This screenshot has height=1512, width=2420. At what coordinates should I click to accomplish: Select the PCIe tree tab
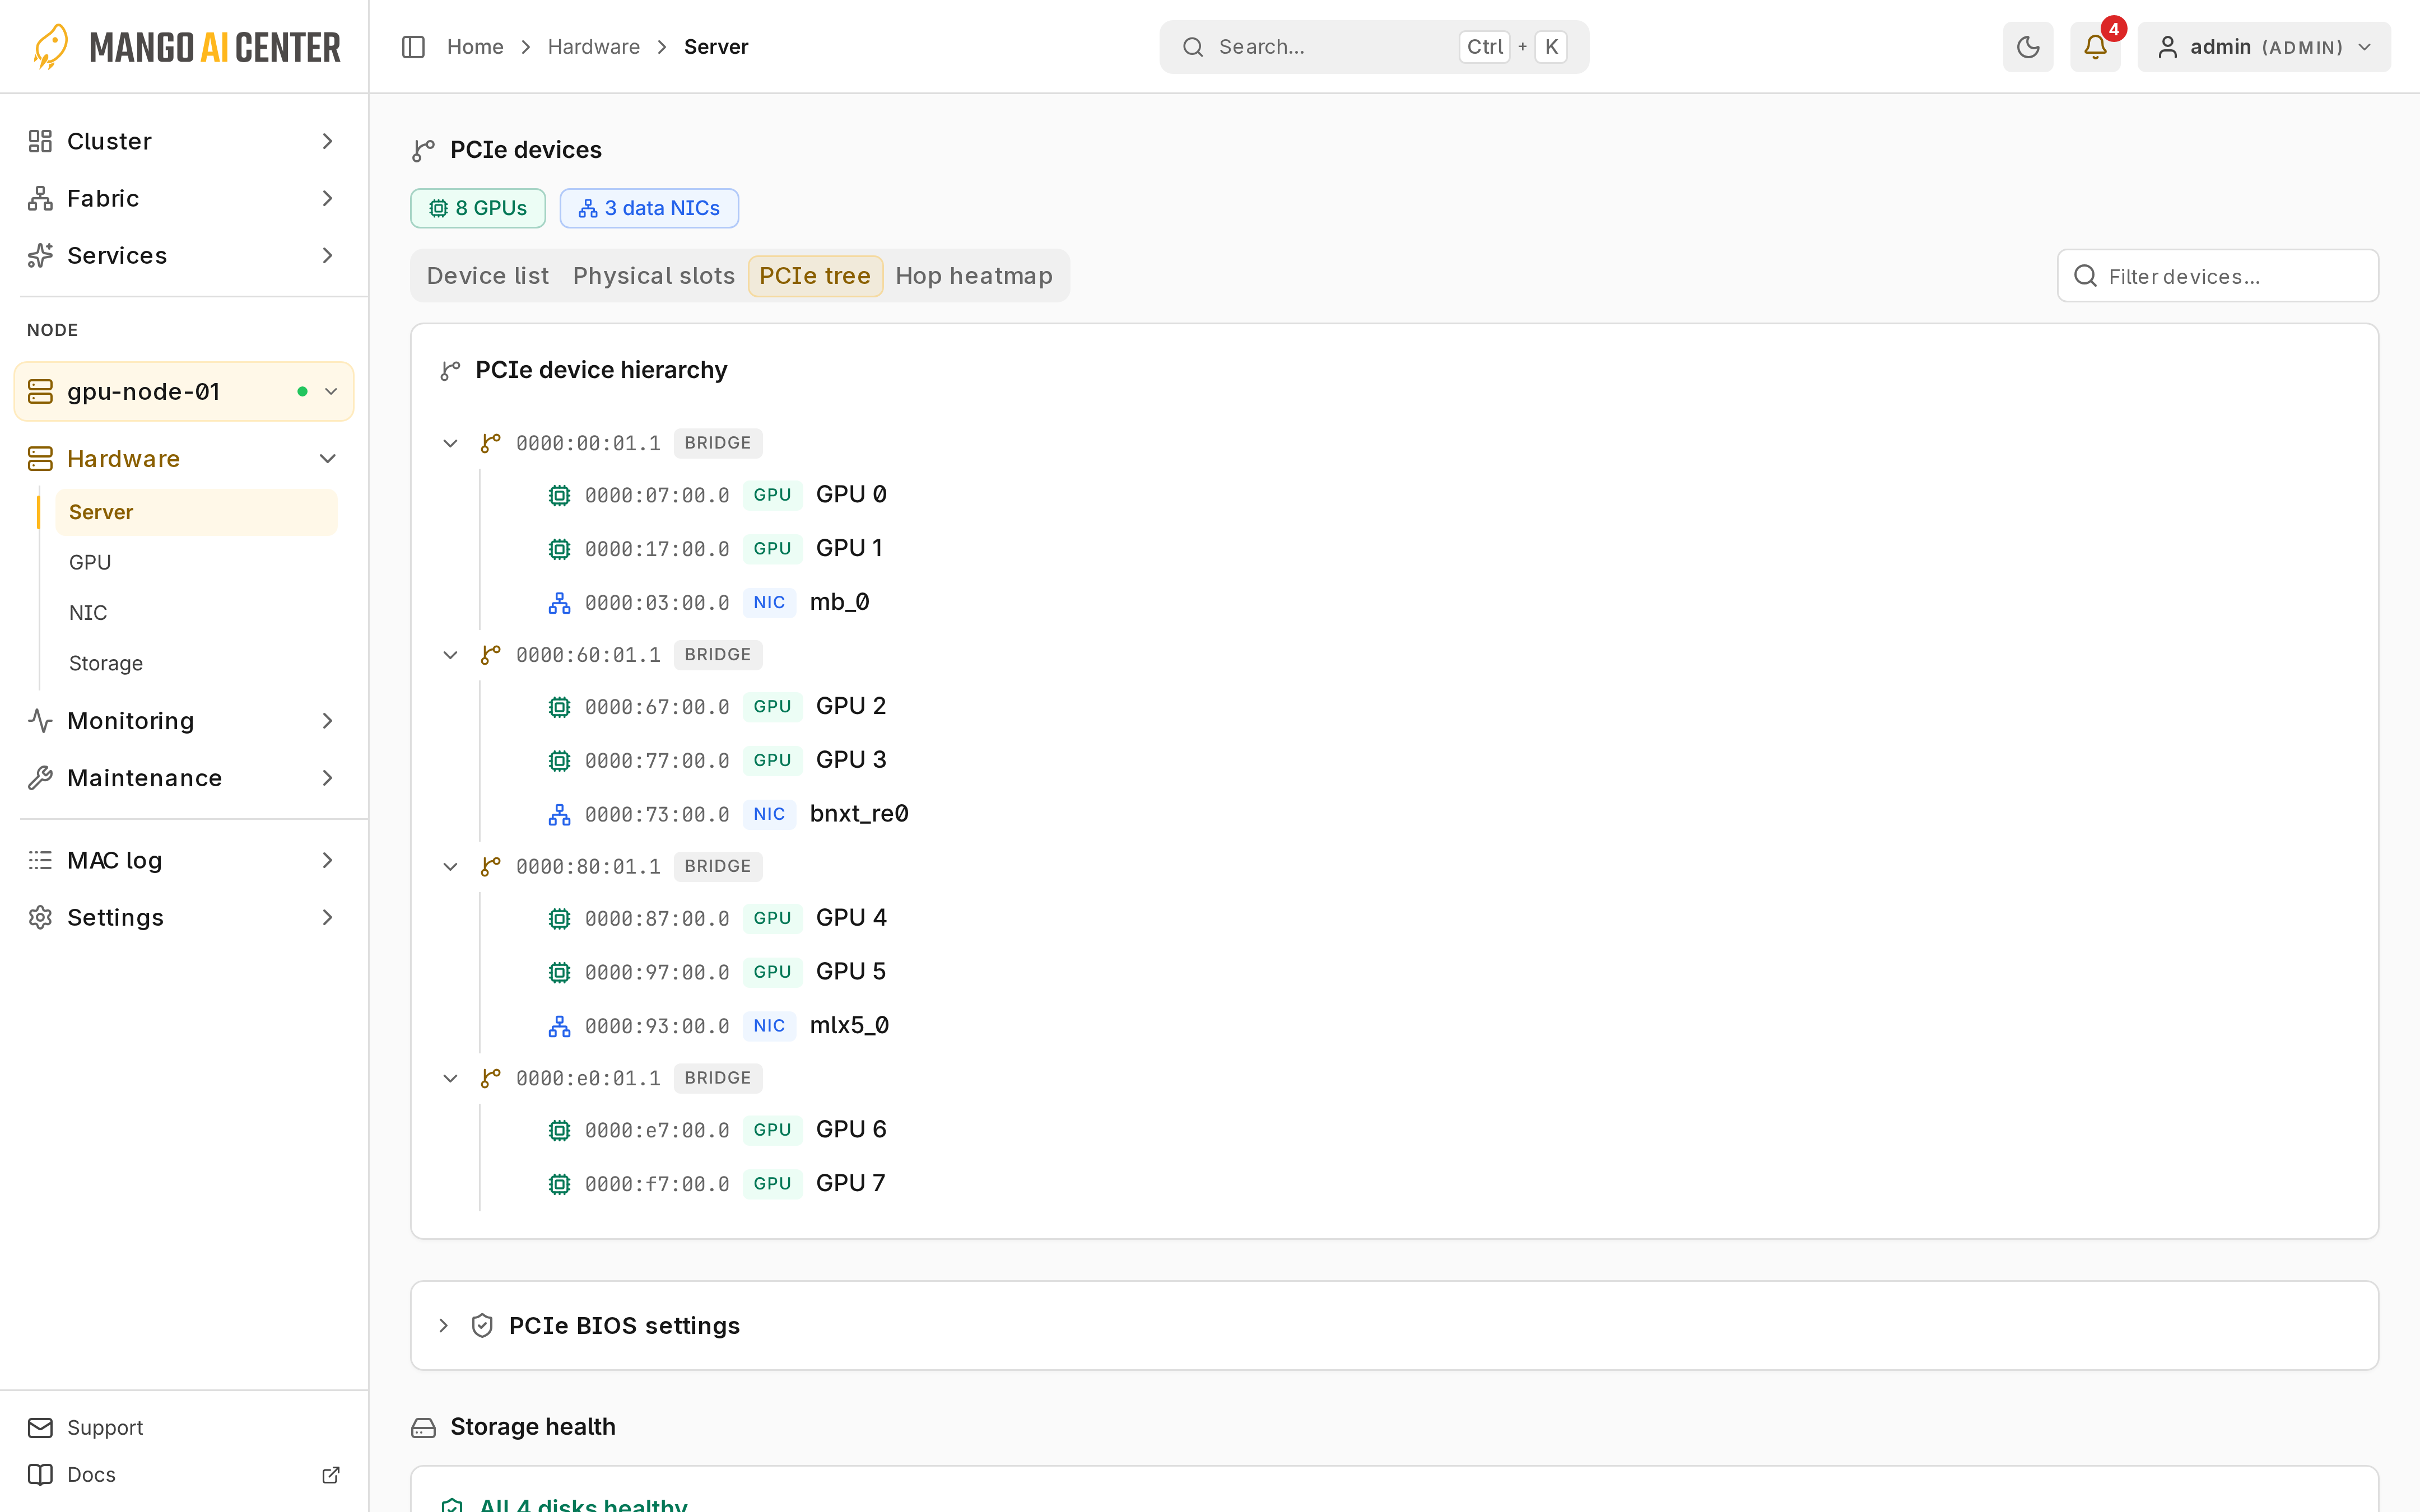coord(815,276)
